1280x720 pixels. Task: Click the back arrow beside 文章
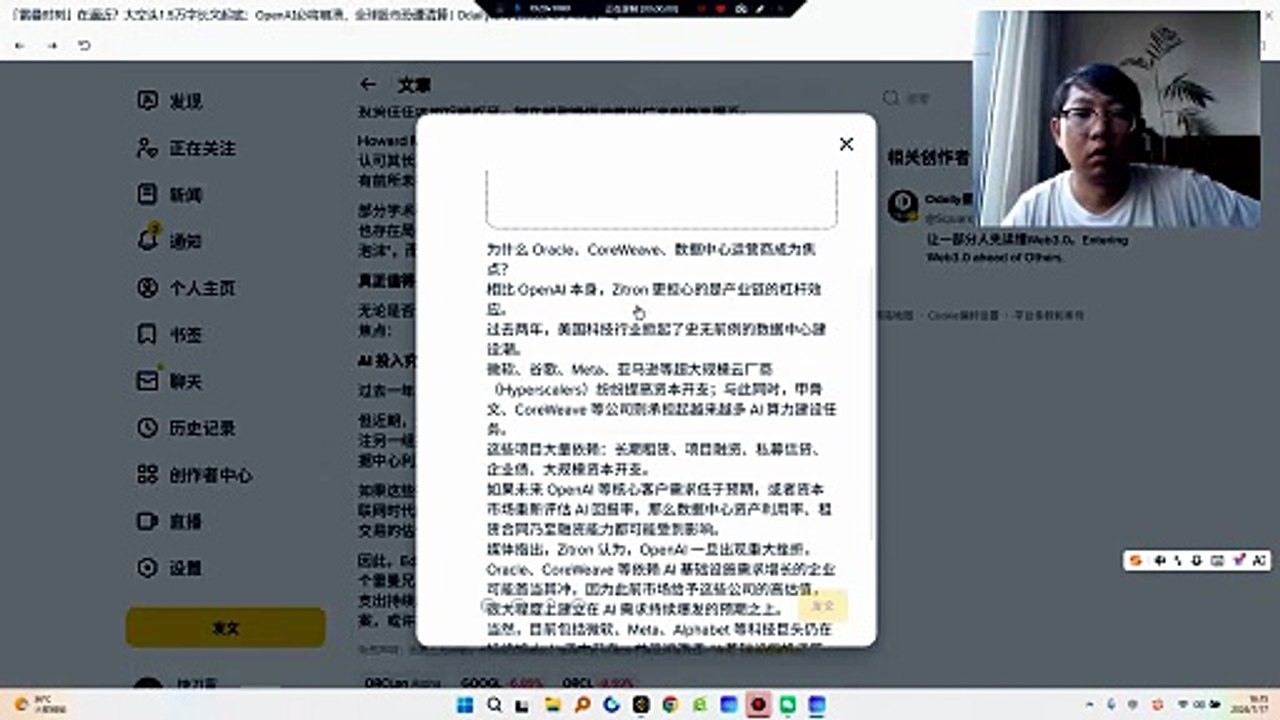click(x=368, y=84)
